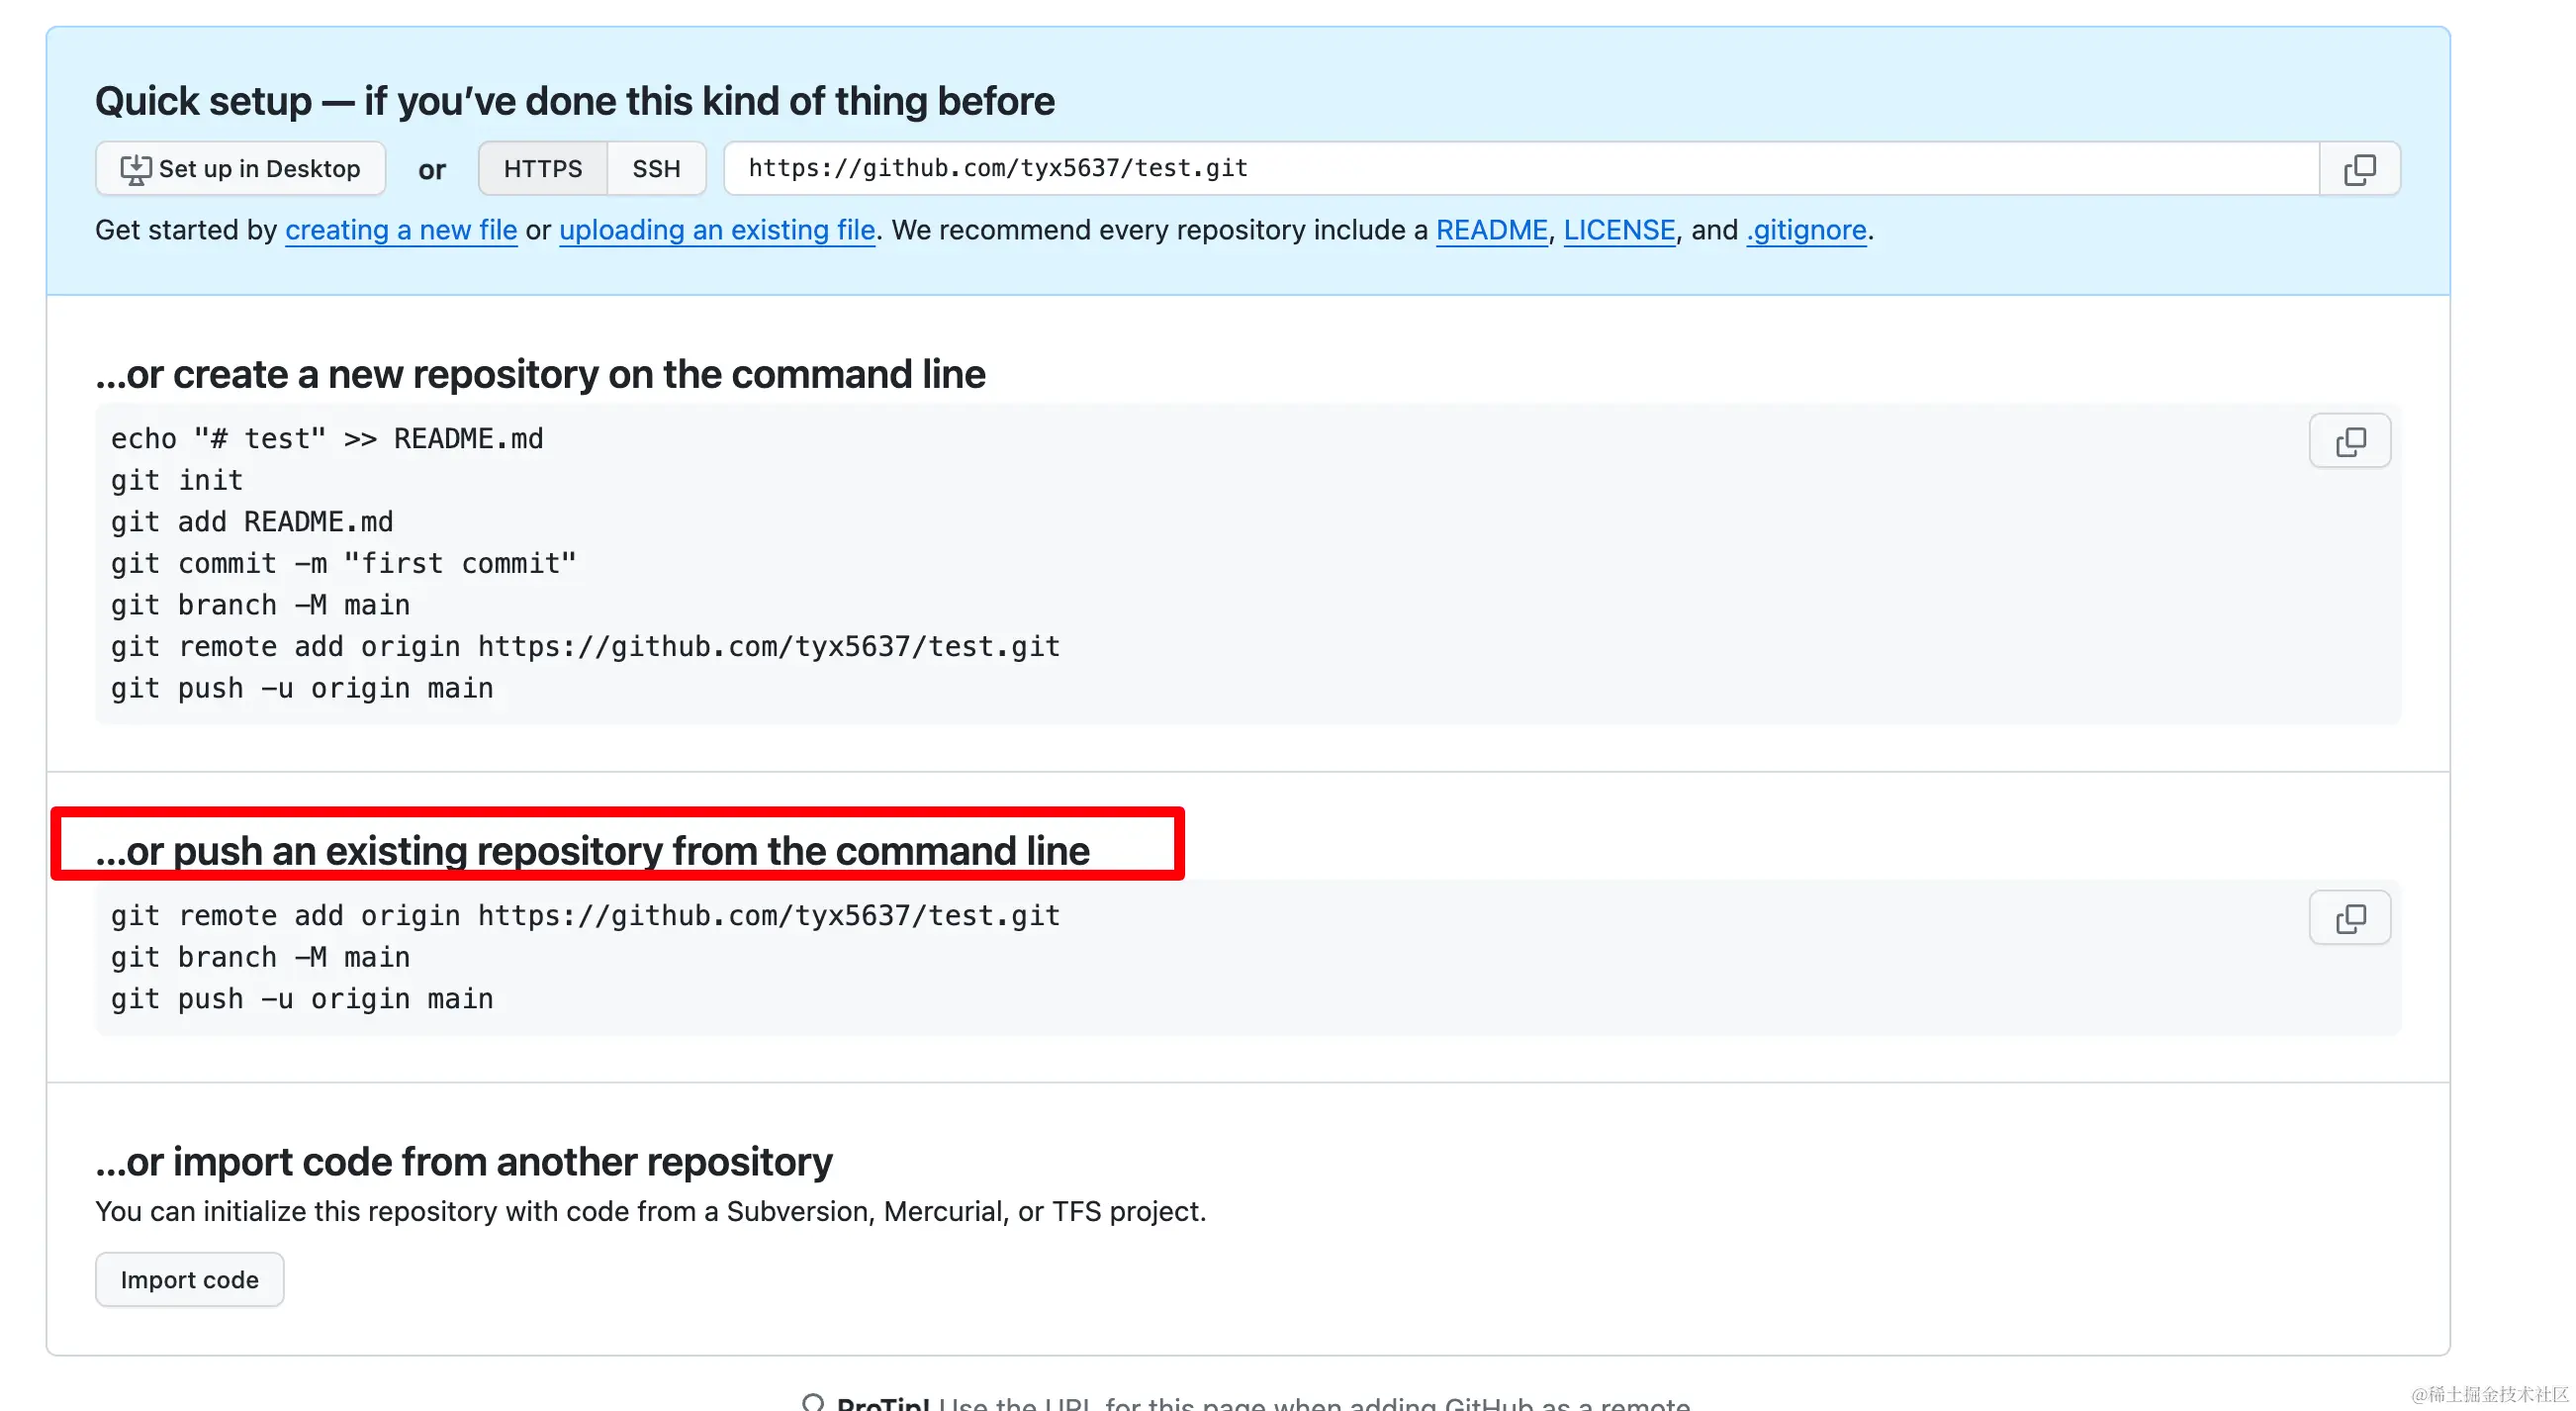Screen dimensions: 2576x1411
Task: Click the git push -u origin main line in create block
Action: (x=302, y=689)
